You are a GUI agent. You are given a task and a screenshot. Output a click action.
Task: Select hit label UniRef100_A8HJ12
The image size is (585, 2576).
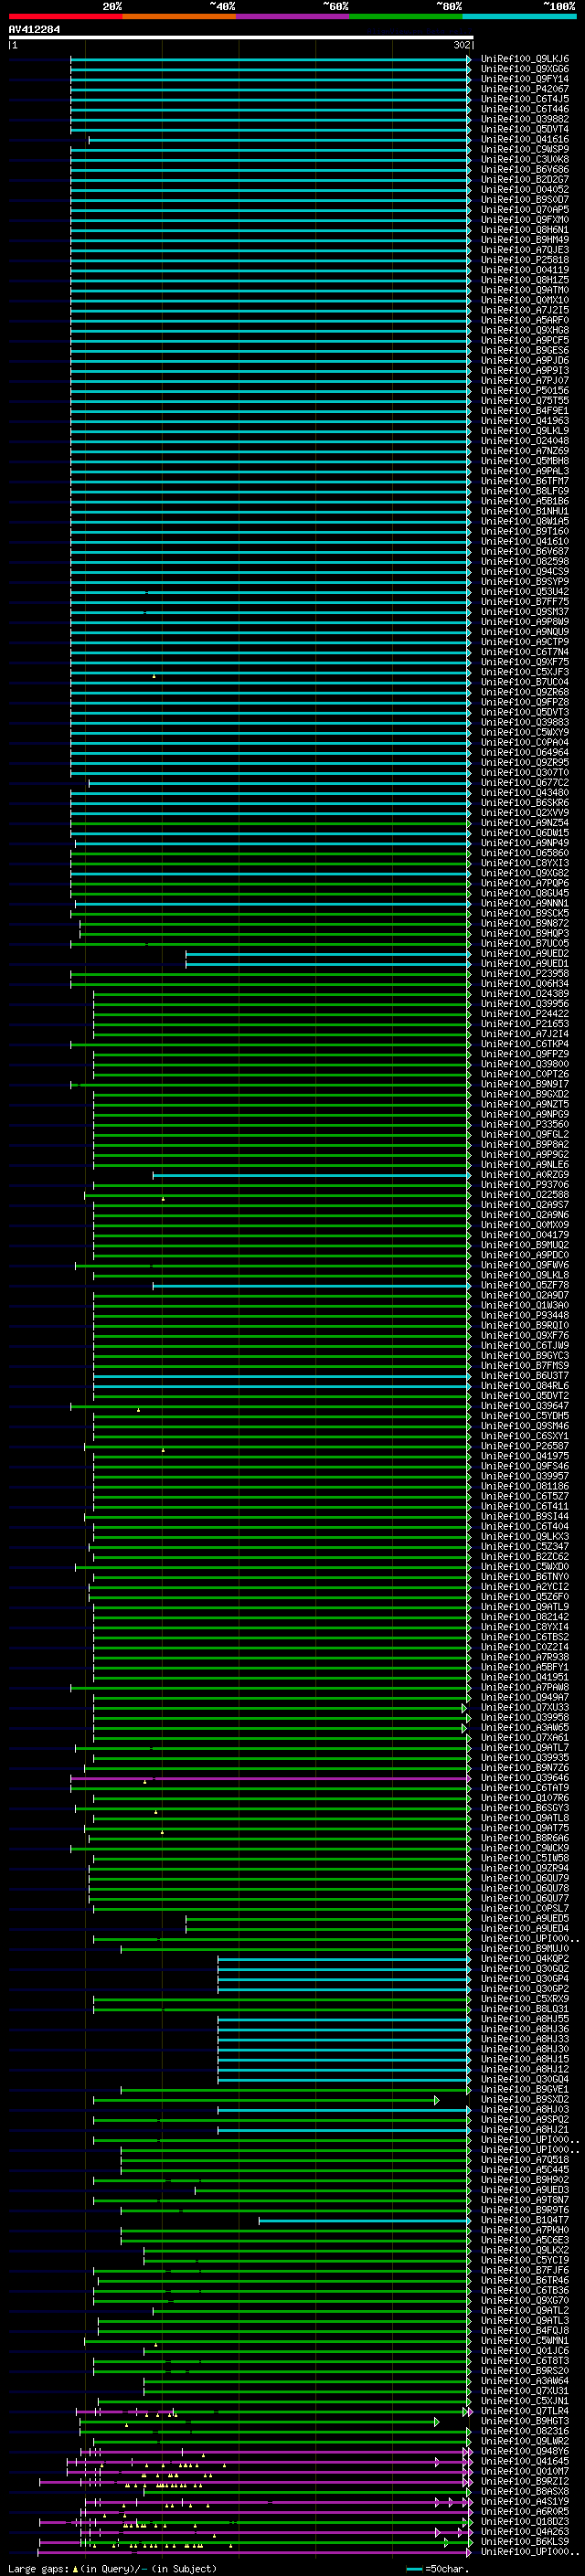tap(525, 2069)
